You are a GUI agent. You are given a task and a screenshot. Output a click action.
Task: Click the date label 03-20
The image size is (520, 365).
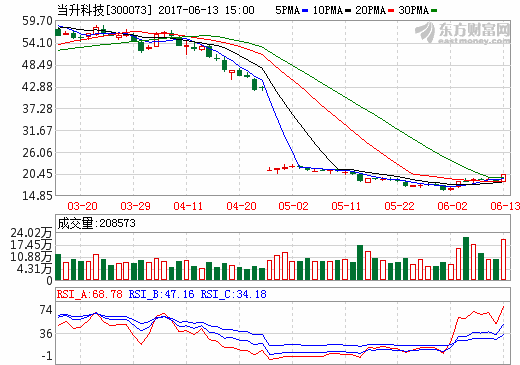click(x=82, y=206)
